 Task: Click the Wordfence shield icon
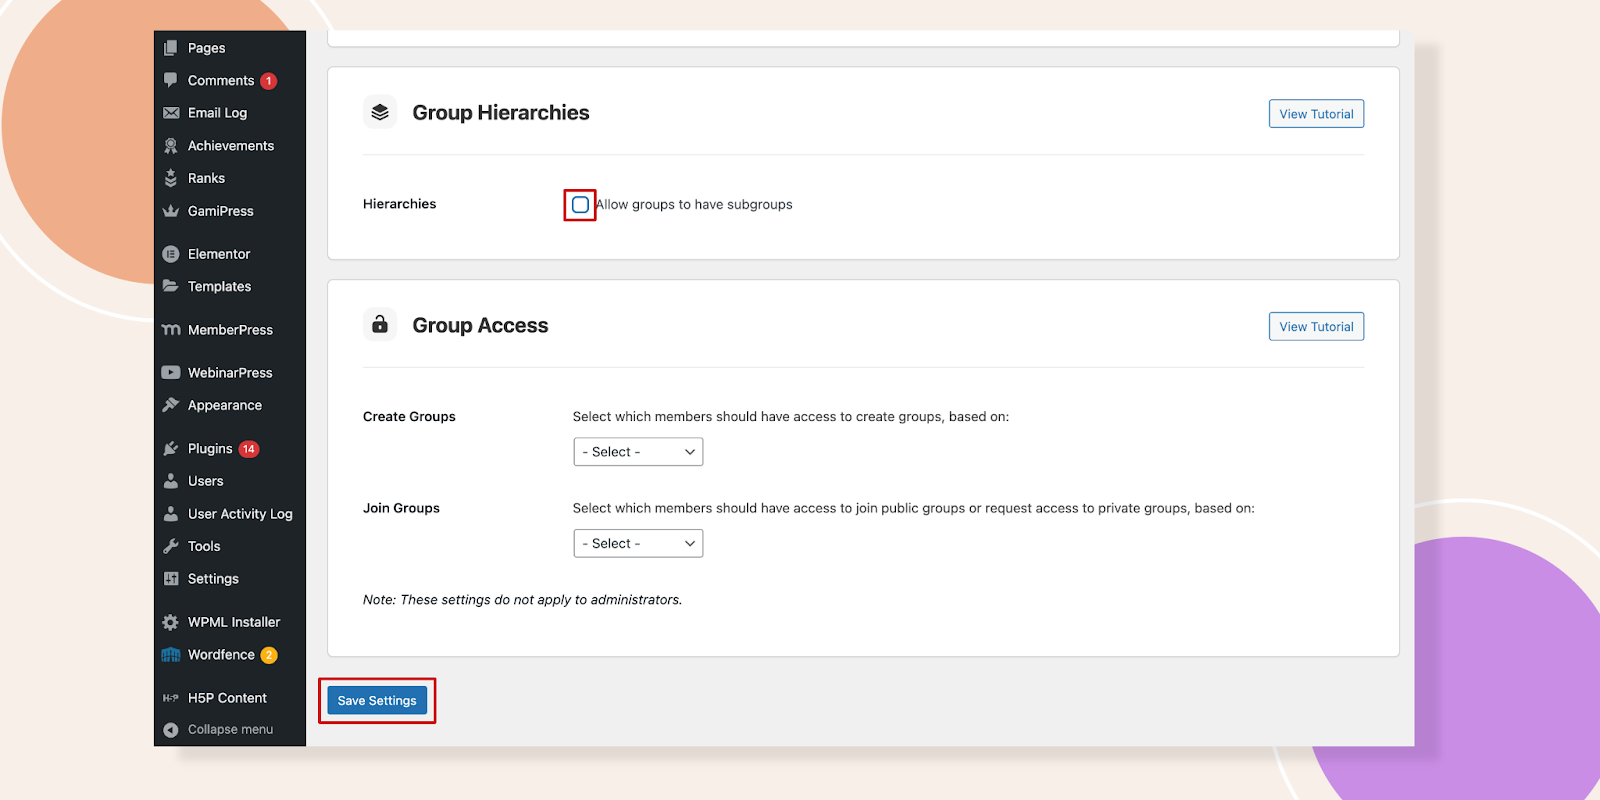(x=171, y=655)
